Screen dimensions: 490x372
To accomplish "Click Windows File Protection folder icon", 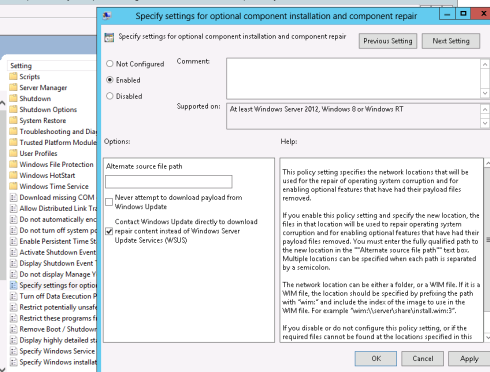I will (13, 164).
